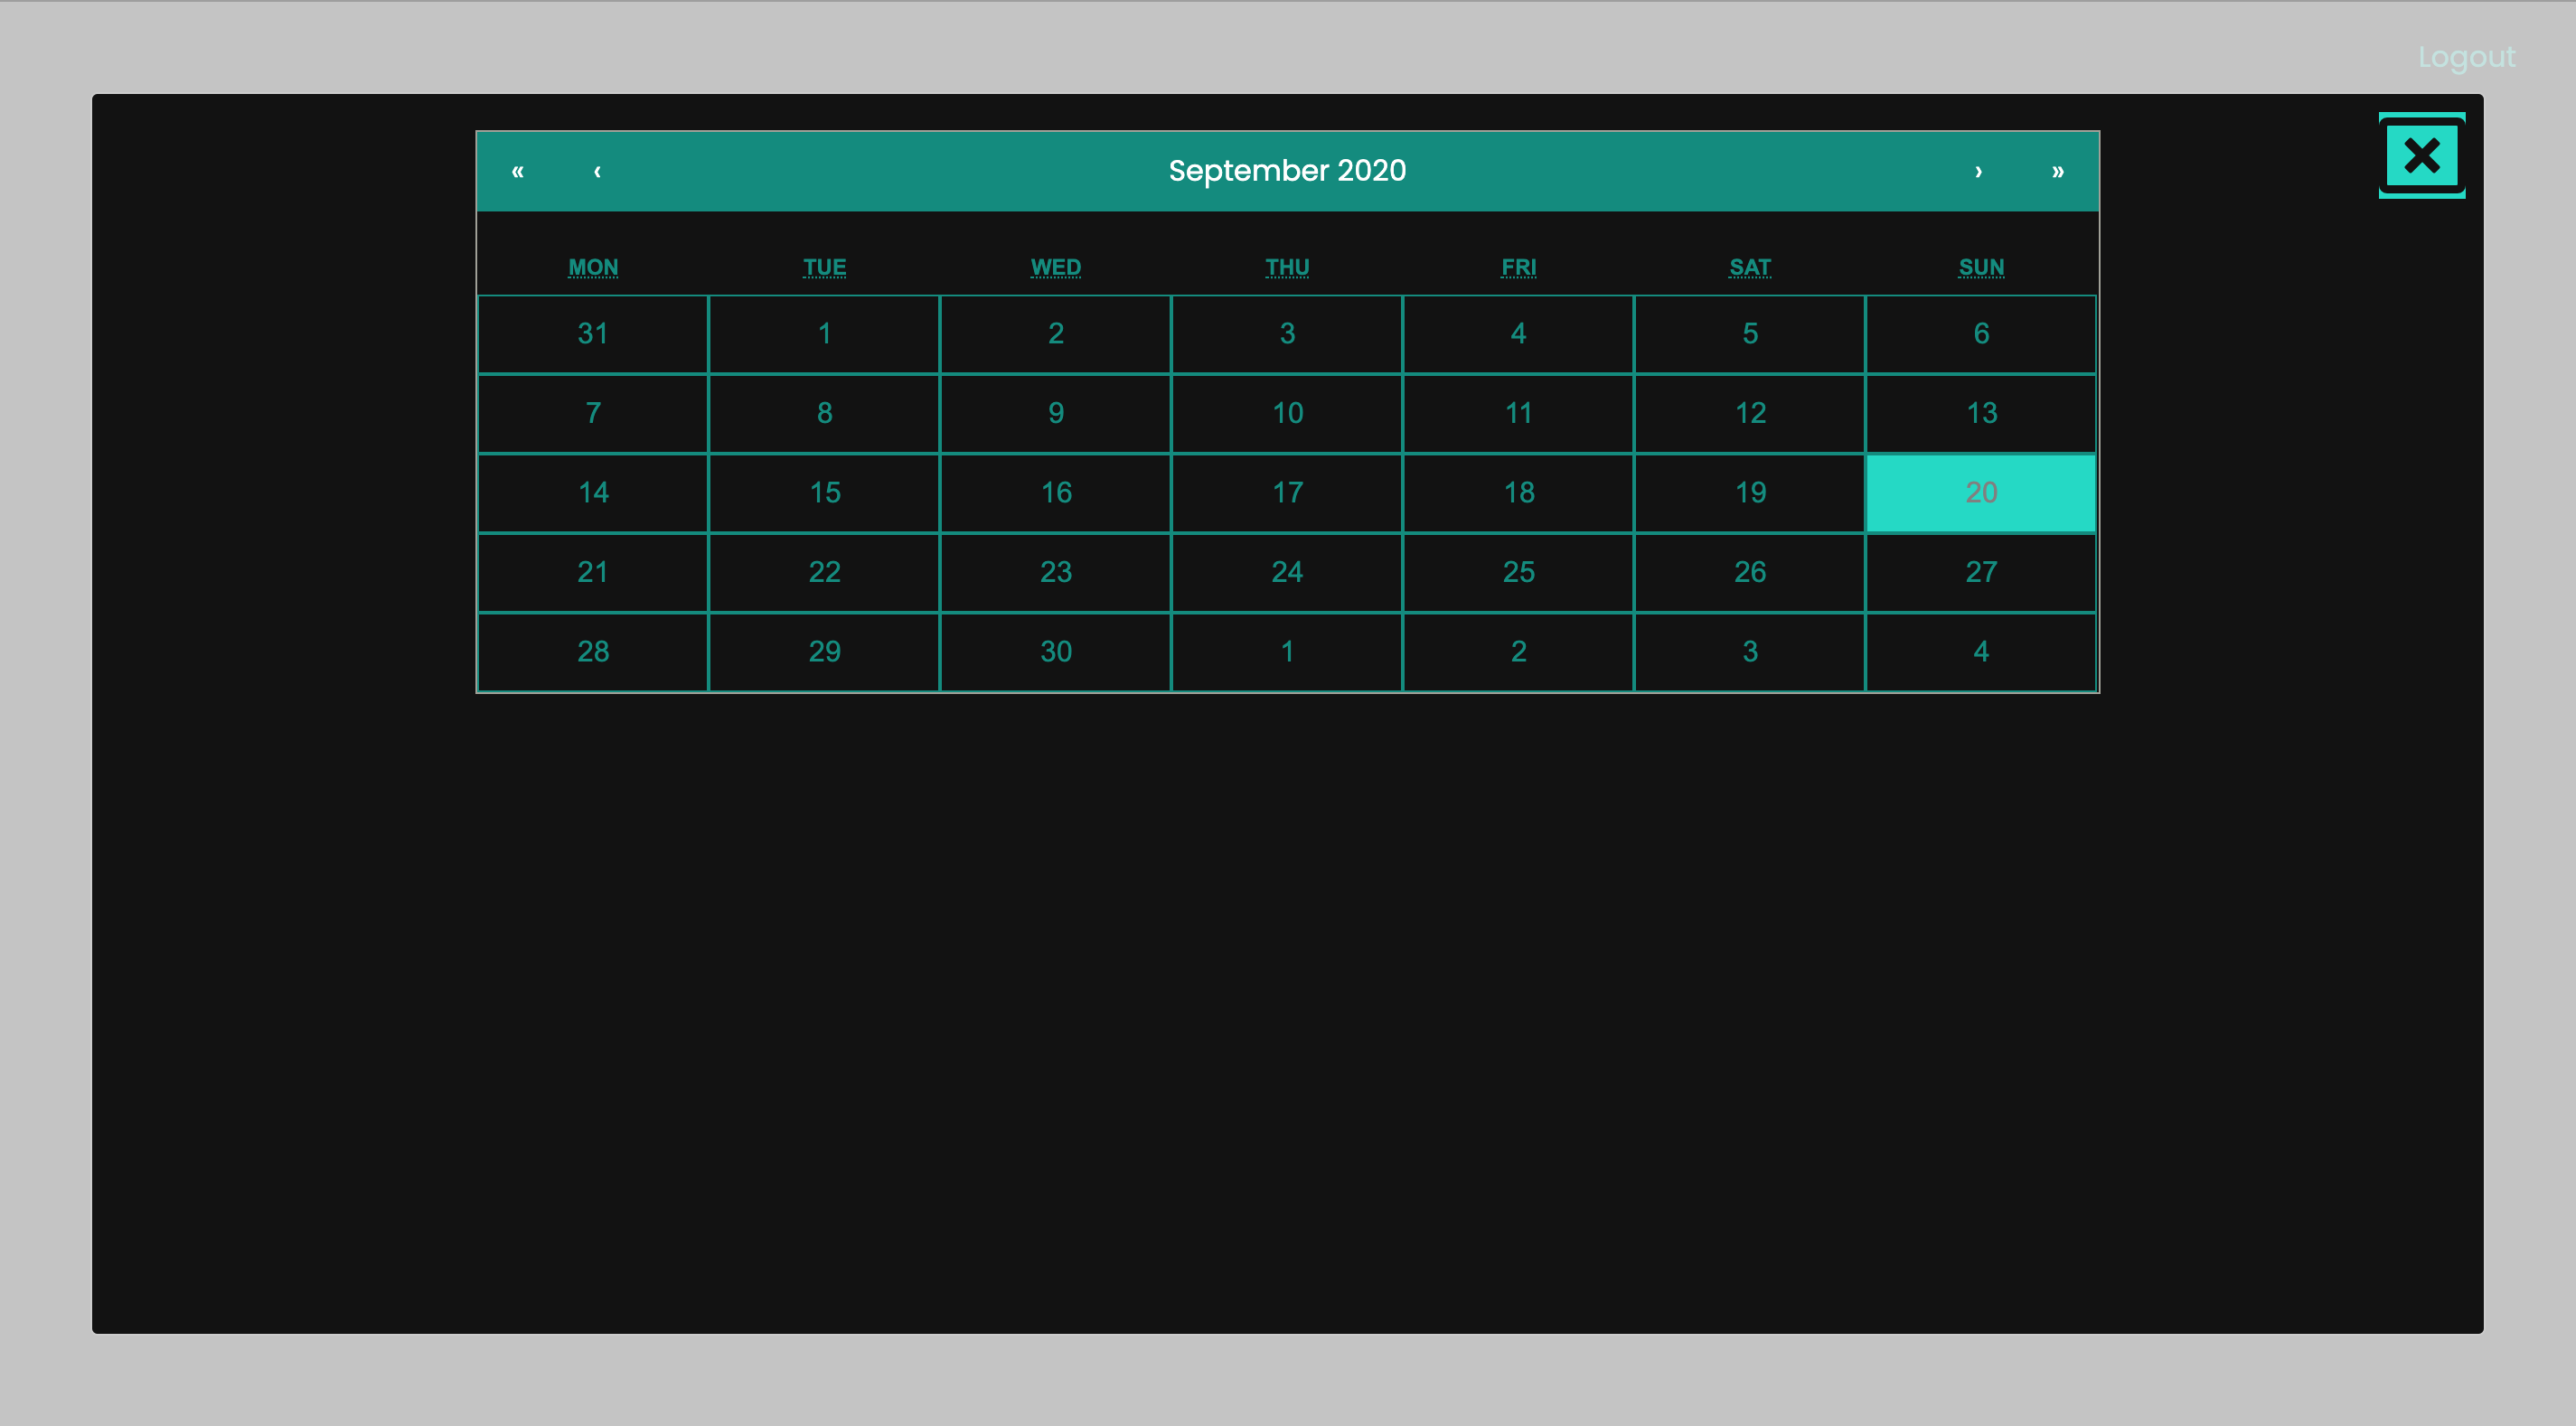Pick September 22

[x=824, y=572]
